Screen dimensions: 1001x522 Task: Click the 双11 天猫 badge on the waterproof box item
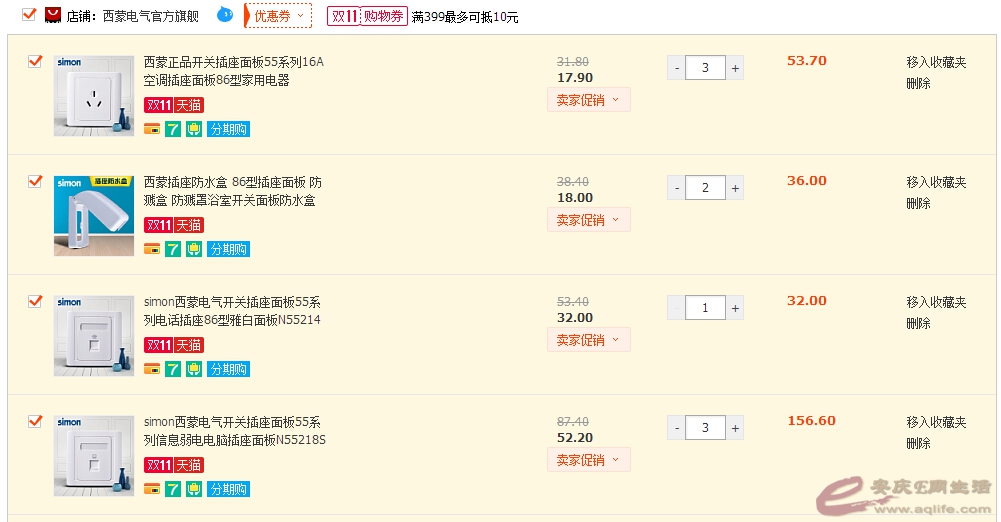coord(174,225)
